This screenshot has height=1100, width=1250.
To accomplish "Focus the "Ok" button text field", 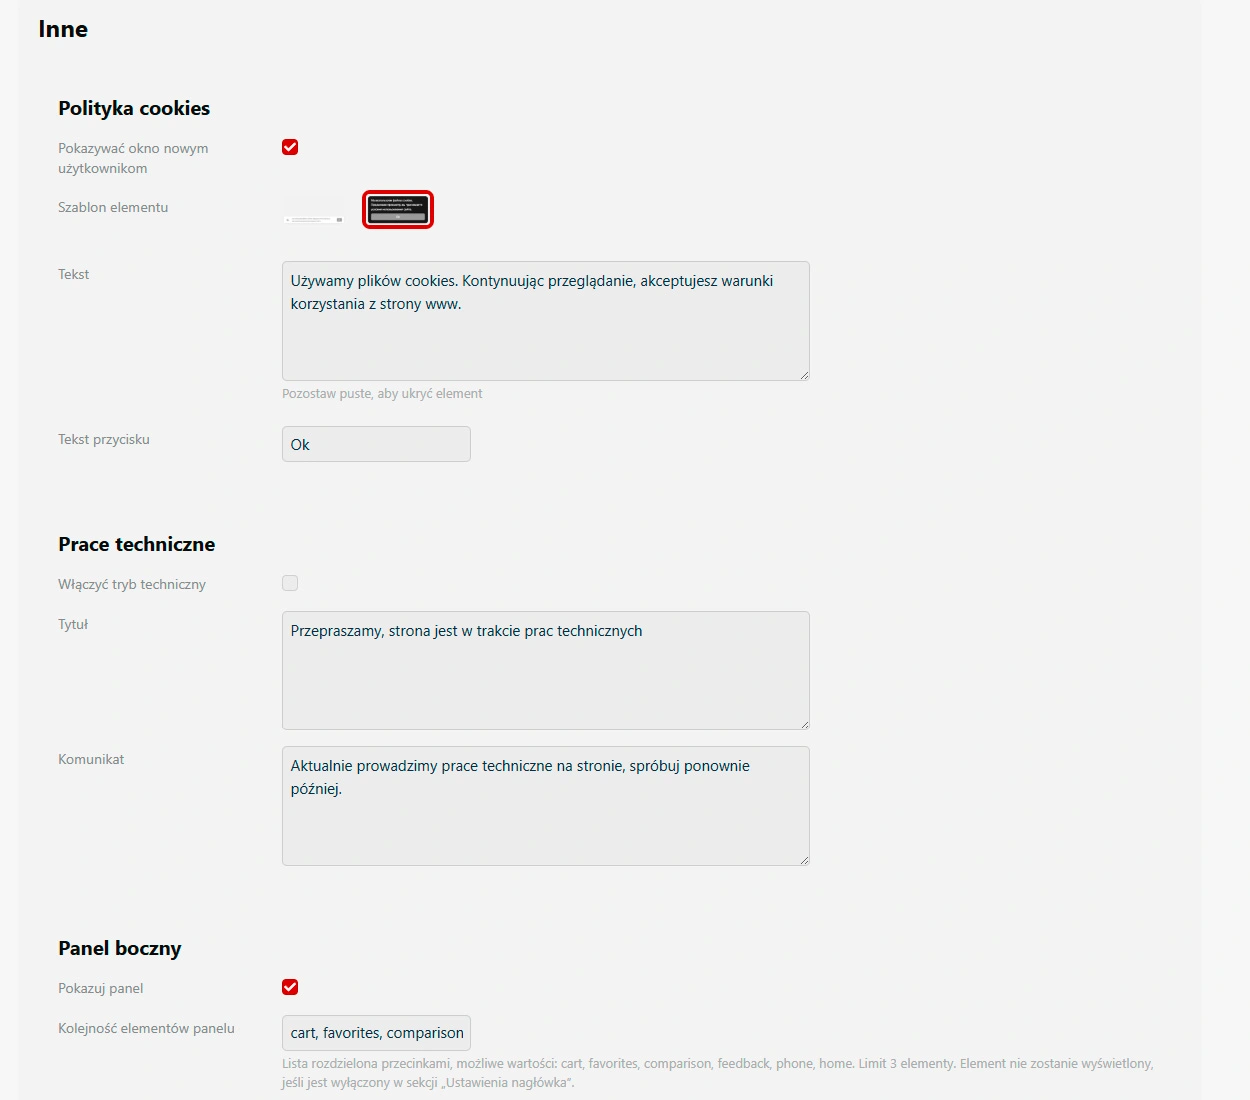I will click(376, 443).
